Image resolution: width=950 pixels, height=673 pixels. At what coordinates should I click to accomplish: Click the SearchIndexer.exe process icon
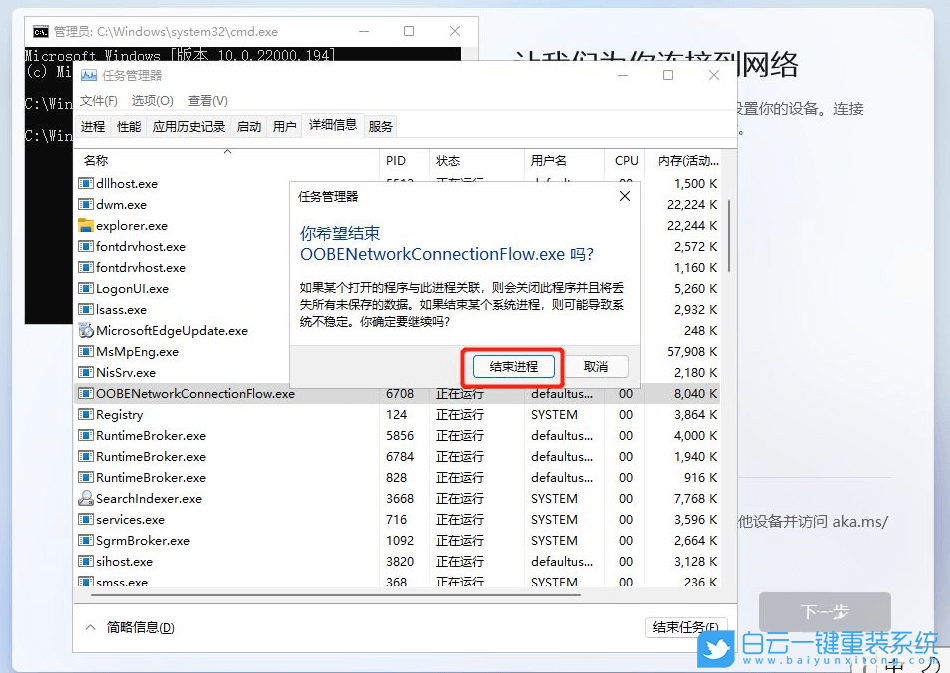click(x=85, y=498)
